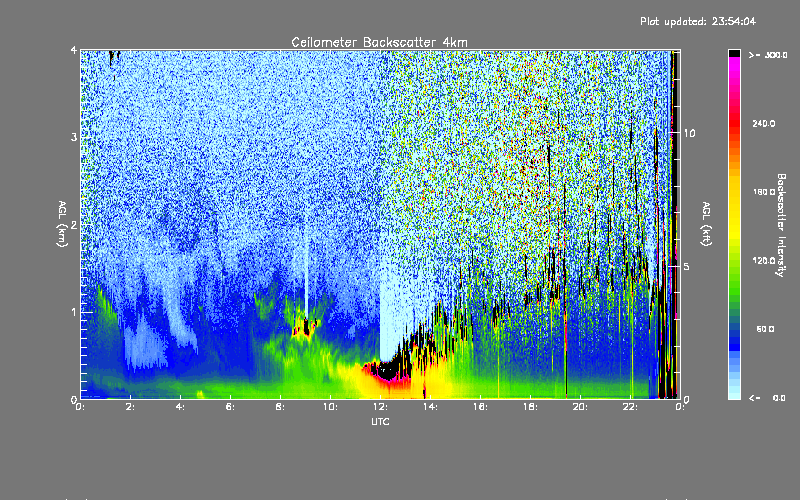Click the 5 tick on kft axis
This screenshot has width=800, height=500.
tap(687, 267)
